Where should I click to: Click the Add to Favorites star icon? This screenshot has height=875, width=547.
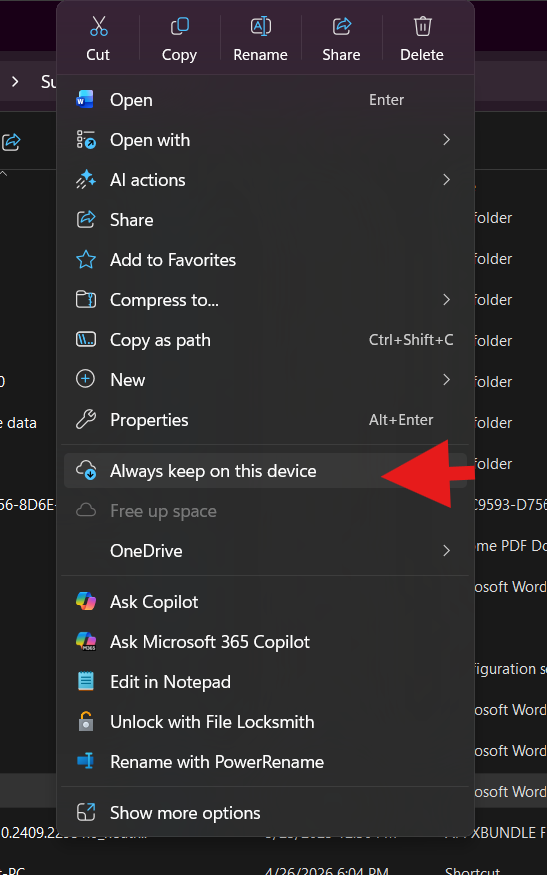coord(85,260)
